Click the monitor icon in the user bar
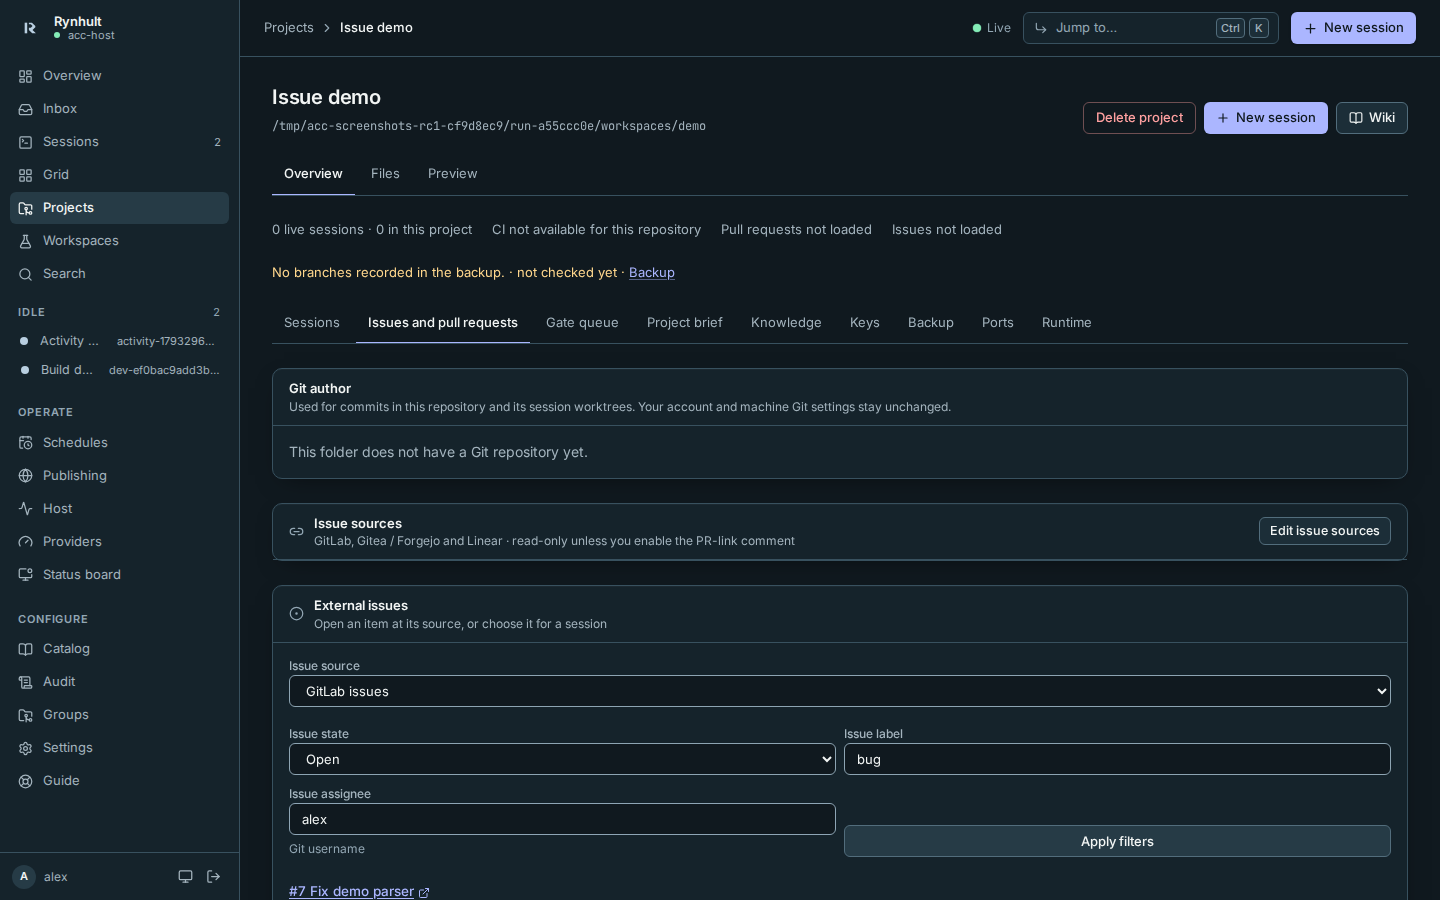This screenshot has width=1440, height=900. coord(185,877)
